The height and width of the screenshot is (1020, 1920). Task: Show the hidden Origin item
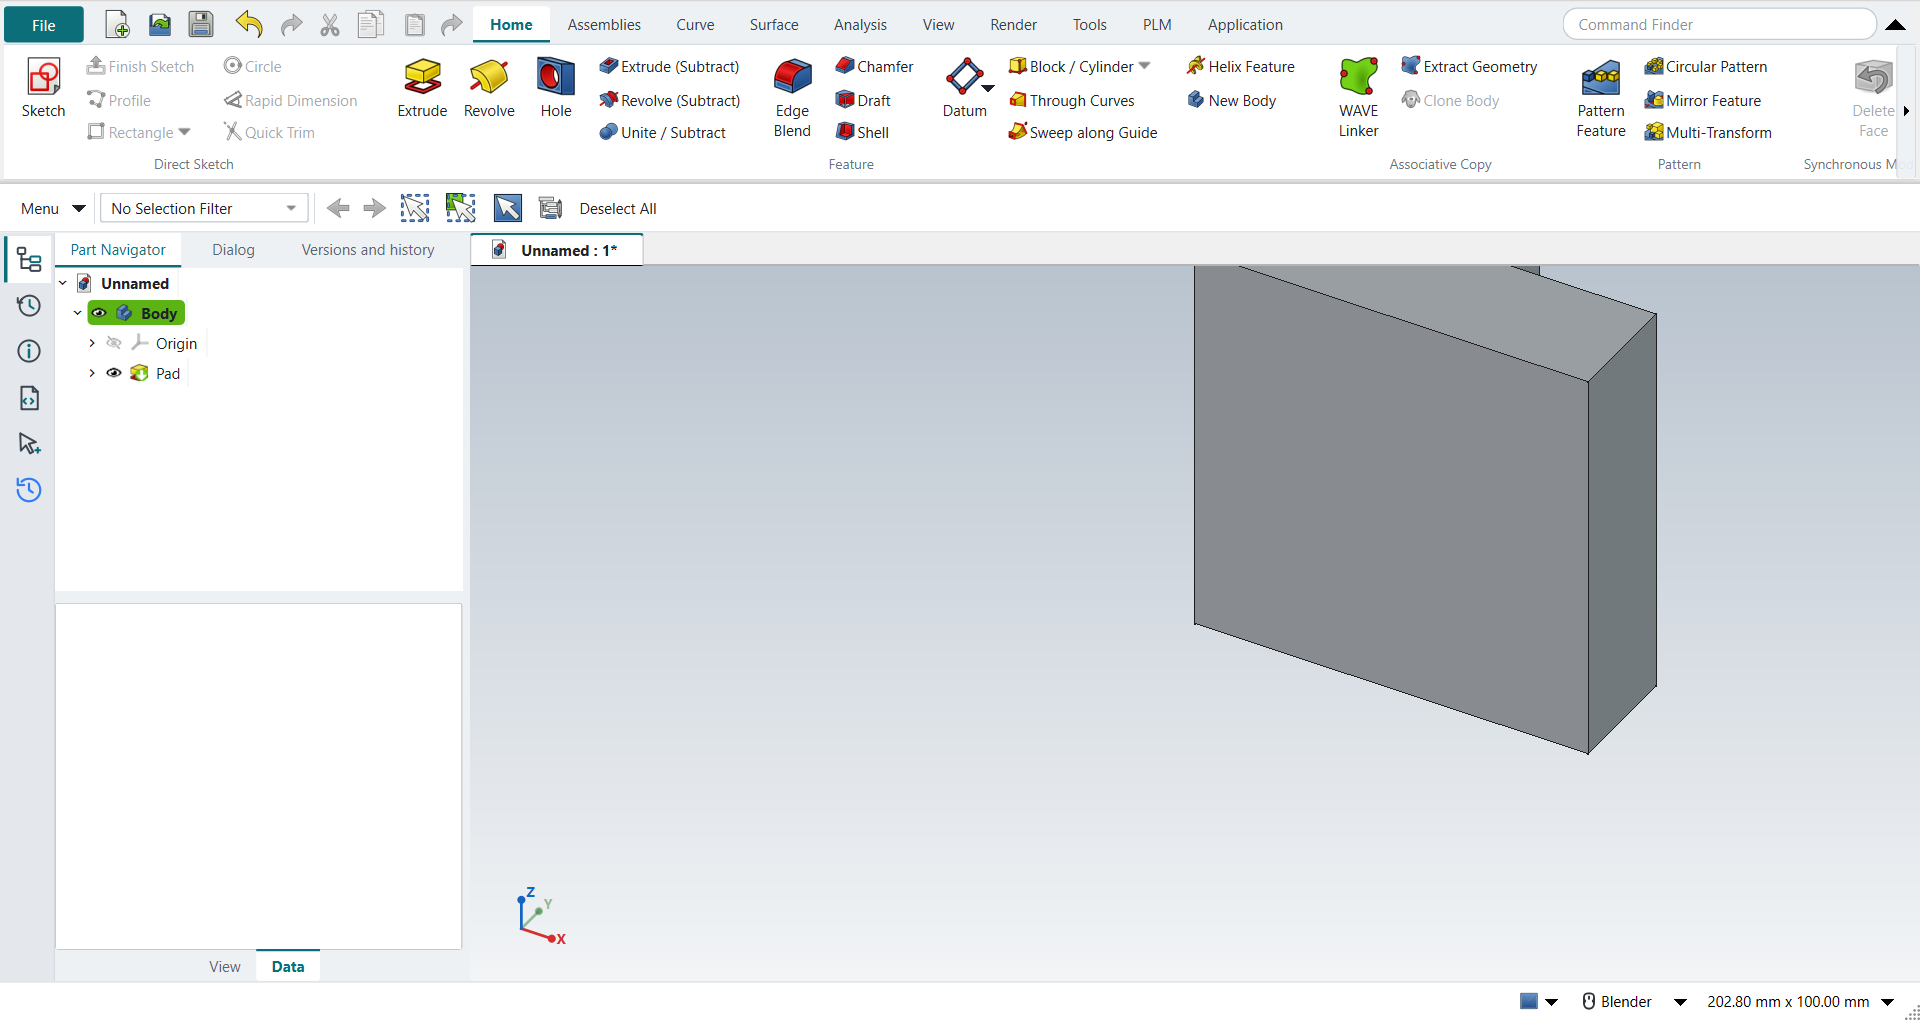pos(114,343)
